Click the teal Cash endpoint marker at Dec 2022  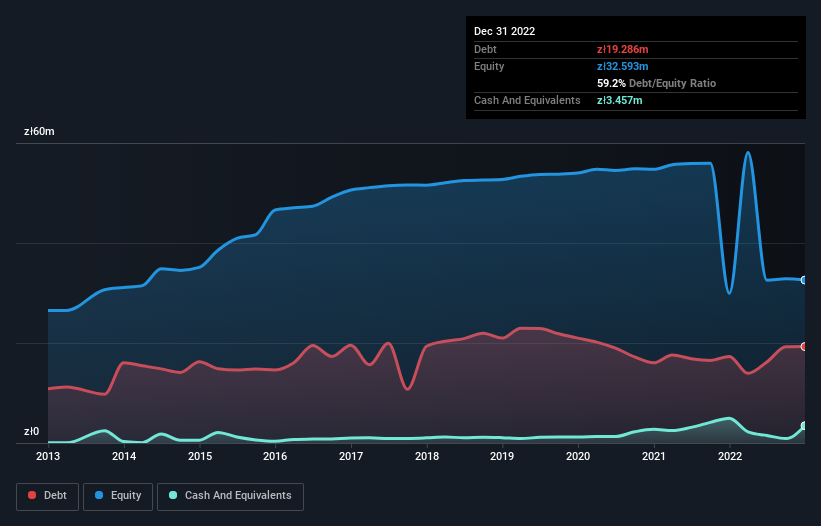coord(804,426)
